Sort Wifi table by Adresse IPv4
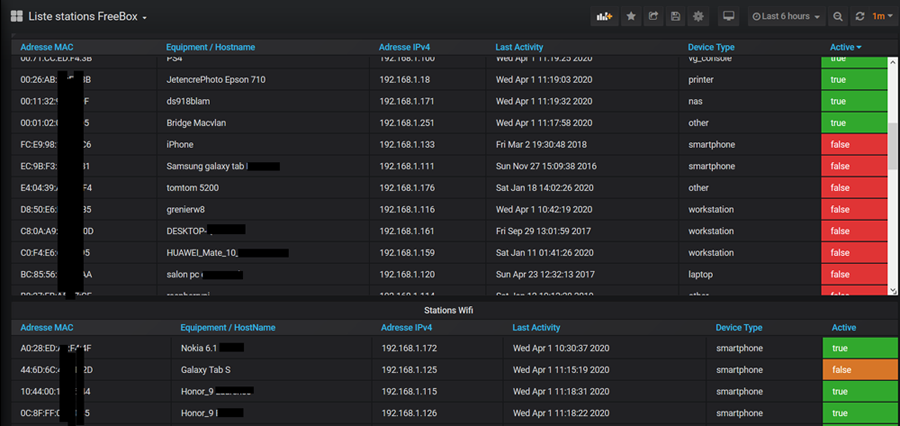The width and height of the screenshot is (900, 426). tap(412, 327)
